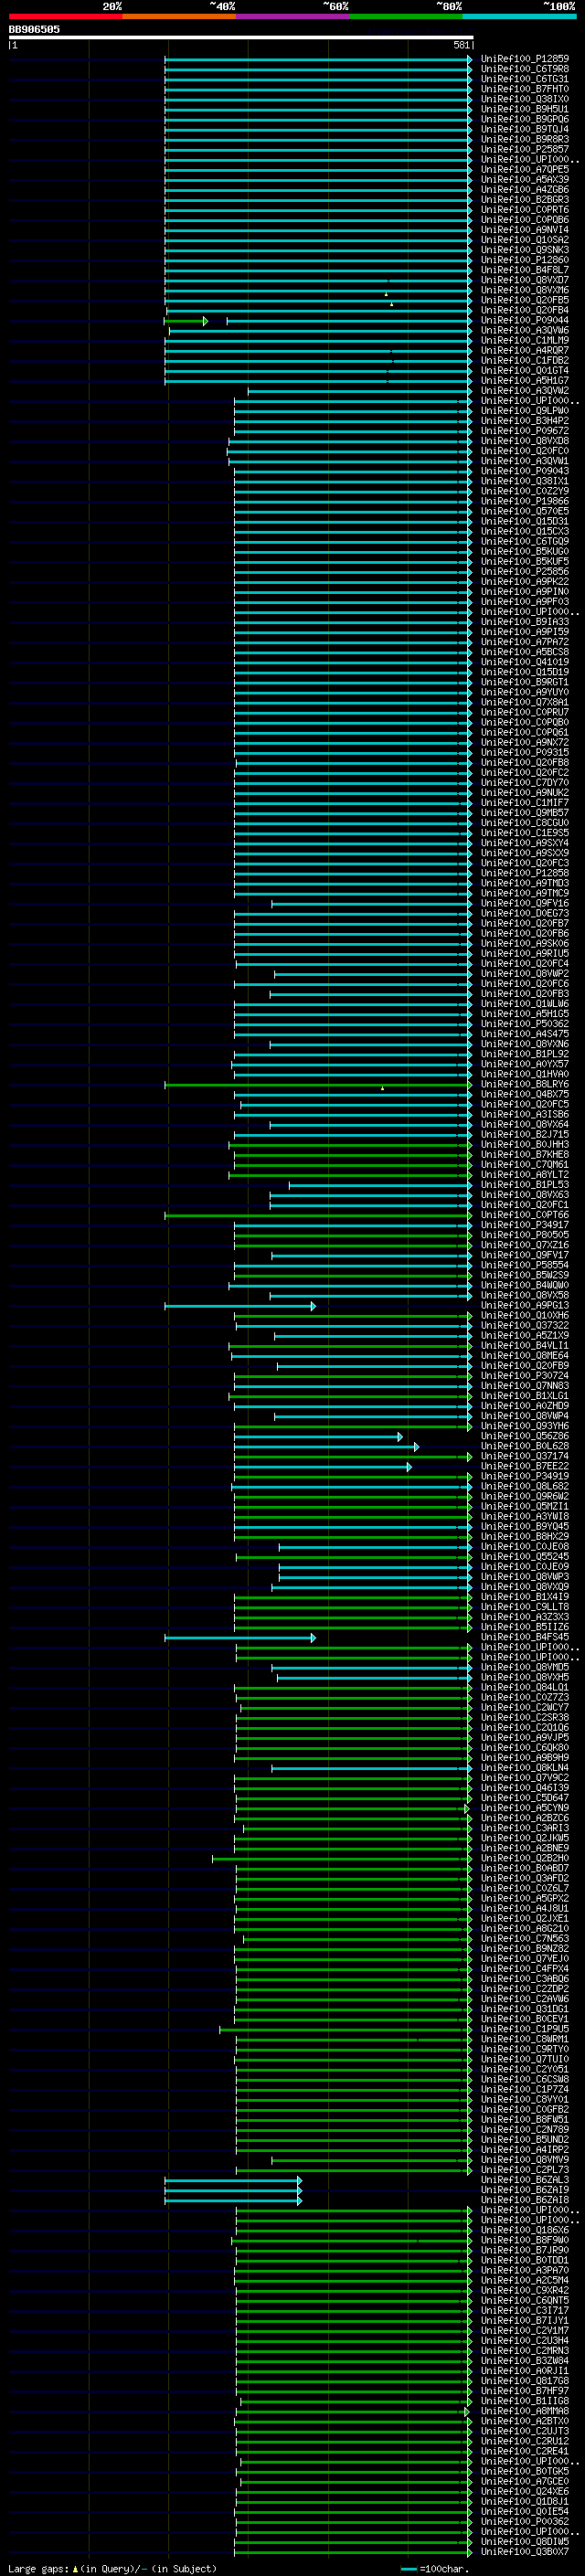
Task: Open the UniRef100_B4WQW0 hit
Action: [525, 1285]
